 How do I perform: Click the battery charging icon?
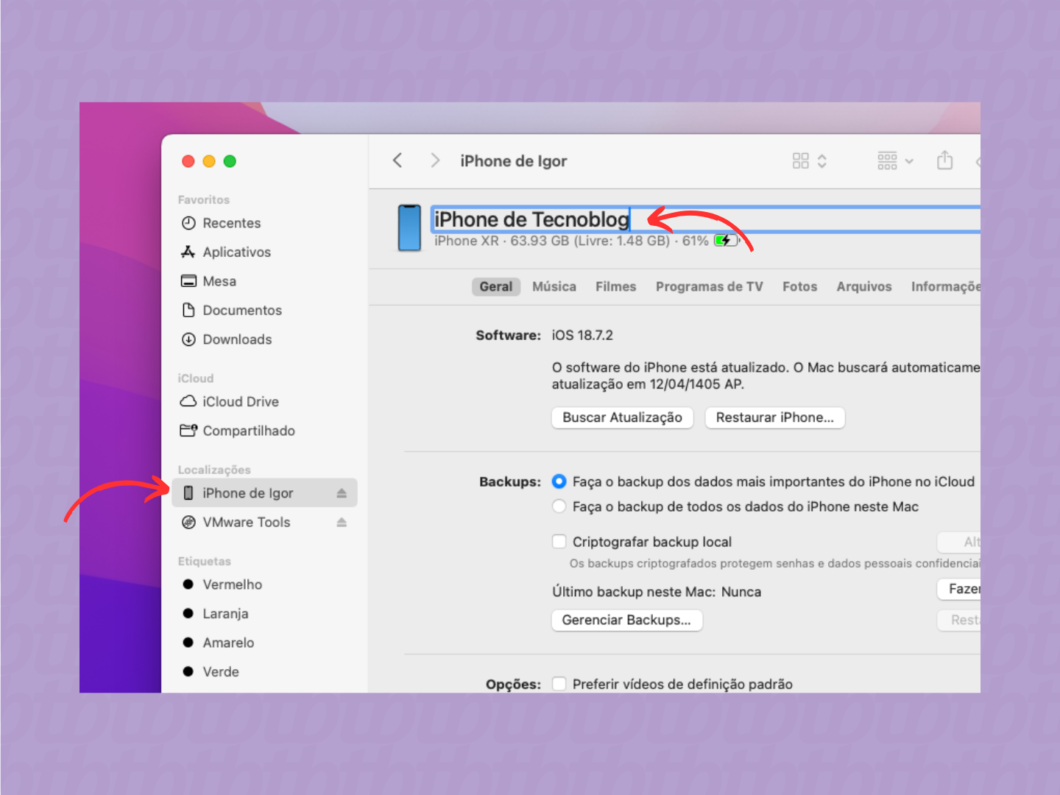point(726,241)
